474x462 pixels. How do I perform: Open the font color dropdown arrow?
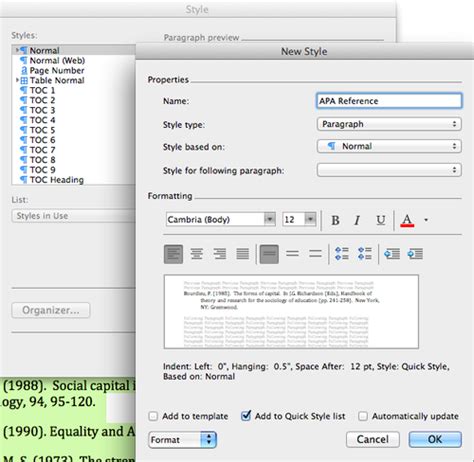click(x=426, y=220)
